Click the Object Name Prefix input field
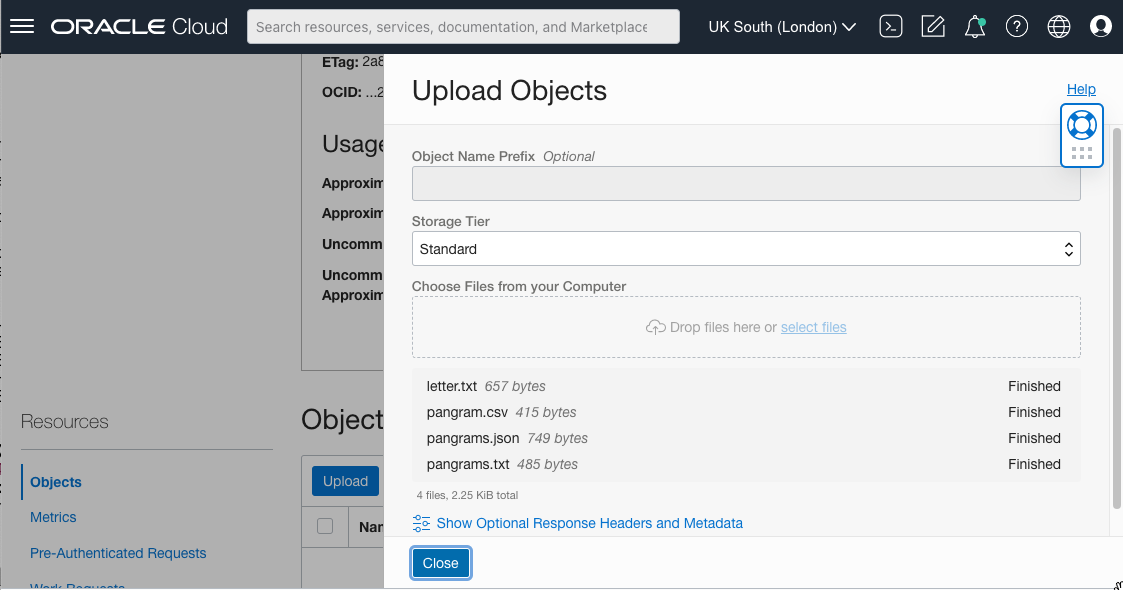Viewport: 1123px width, 590px height. pyautogui.click(x=746, y=183)
